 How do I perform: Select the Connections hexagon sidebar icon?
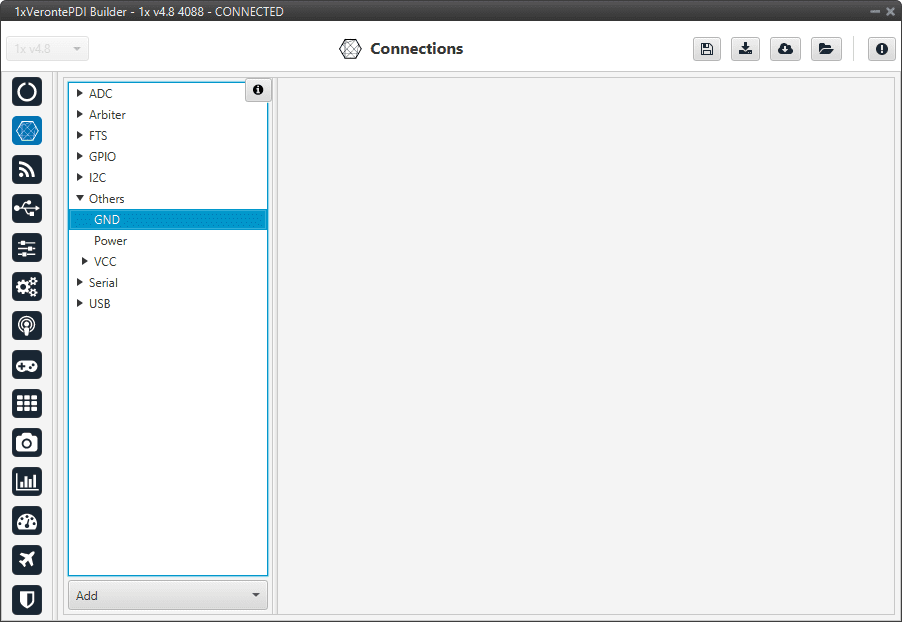pos(27,131)
